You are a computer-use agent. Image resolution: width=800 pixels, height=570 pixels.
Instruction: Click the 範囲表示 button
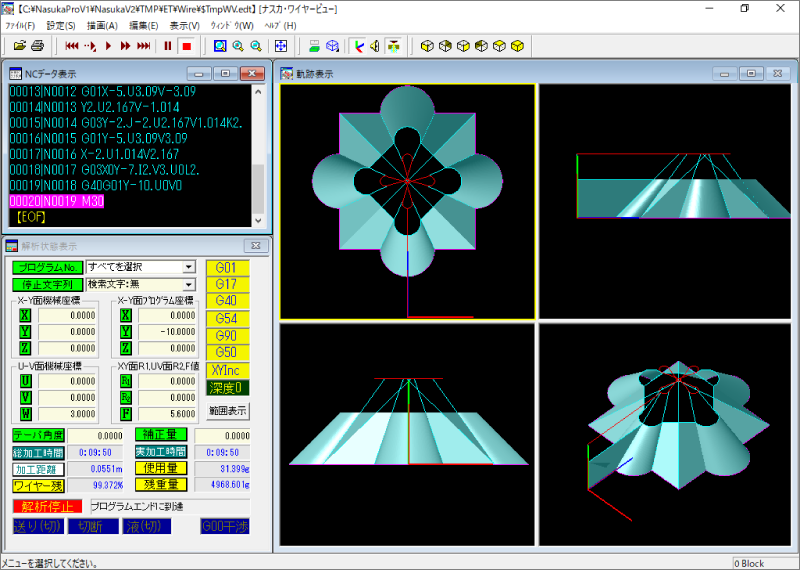[x=228, y=411]
